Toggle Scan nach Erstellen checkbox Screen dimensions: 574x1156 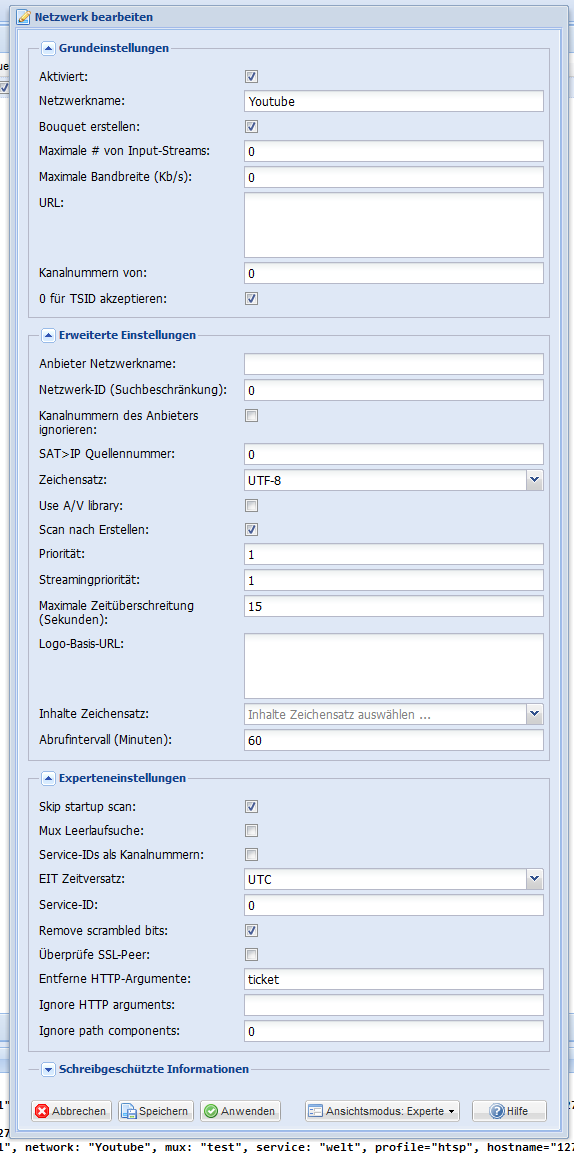coord(251,529)
